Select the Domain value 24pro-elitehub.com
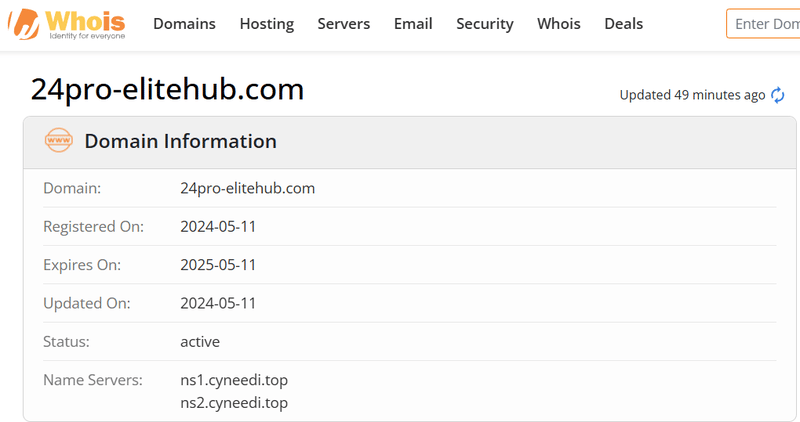This screenshot has height=422, width=800. tap(247, 188)
